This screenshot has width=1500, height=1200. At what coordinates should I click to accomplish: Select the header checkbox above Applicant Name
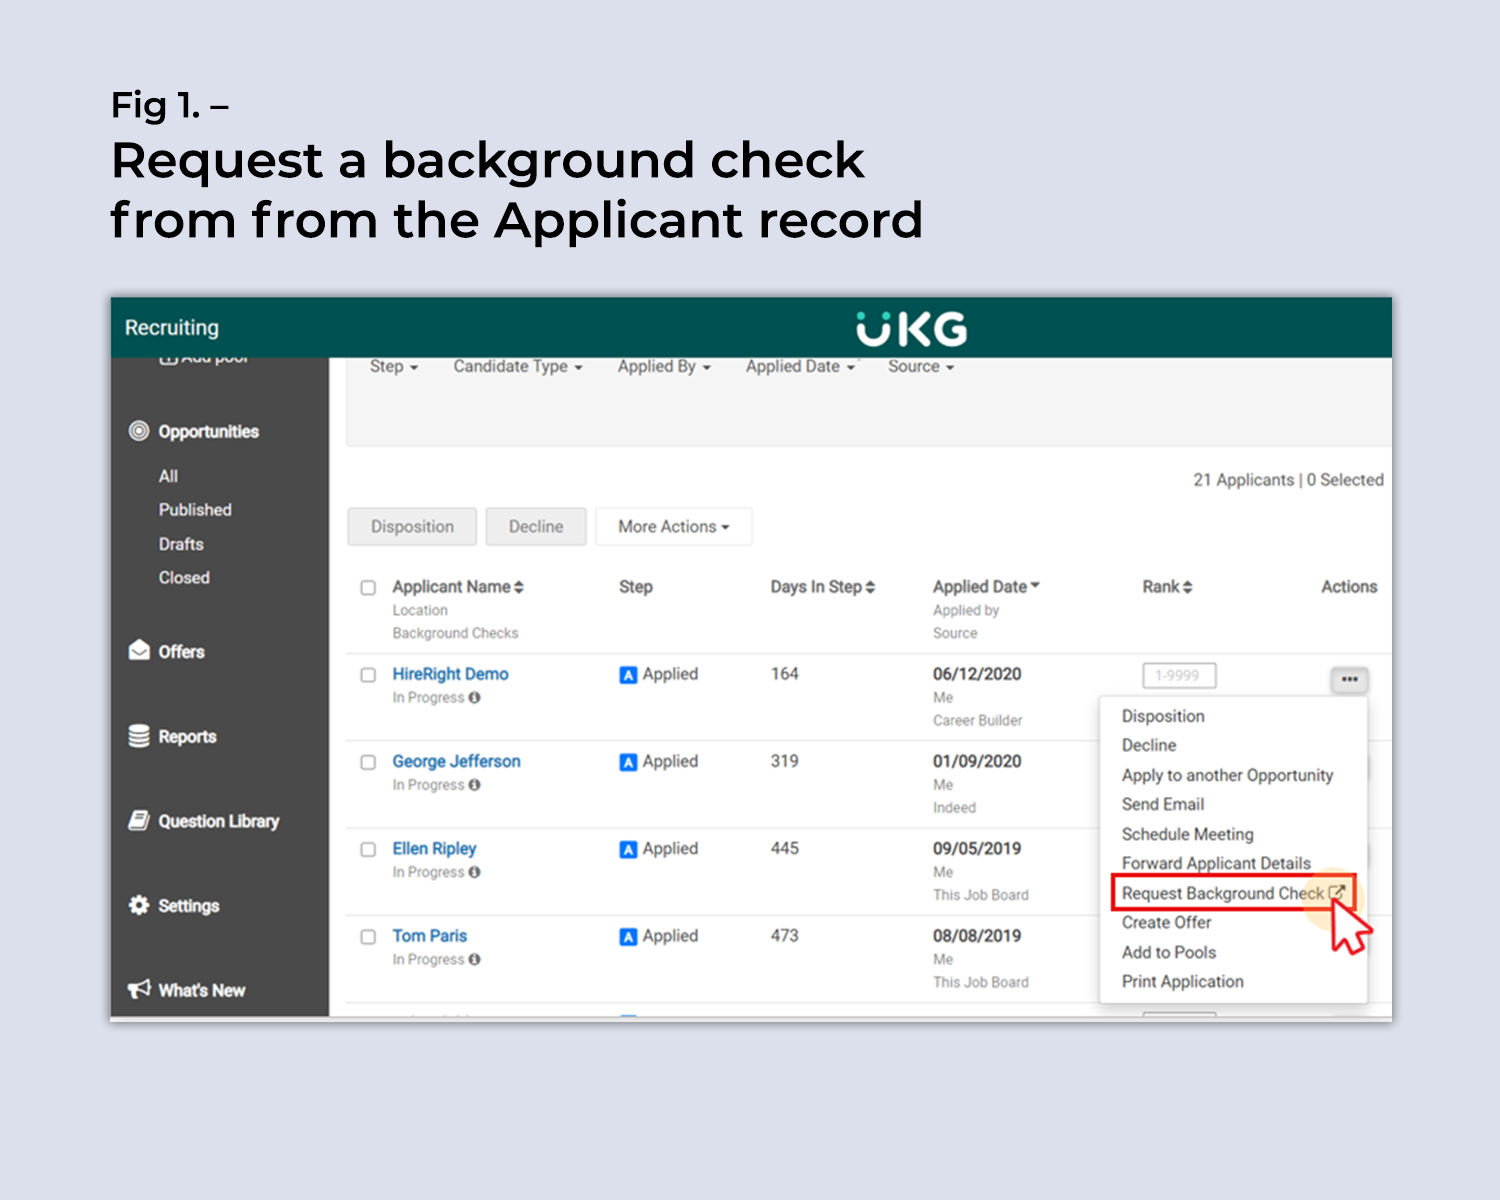tap(368, 588)
